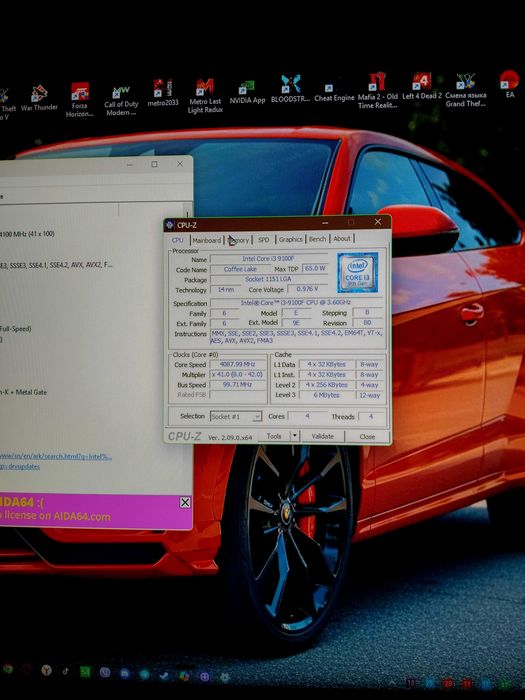The height and width of the screenshot is (700, 525).
Task: Click the Code Name value Coffee Lake
Action: click(240, 269)
